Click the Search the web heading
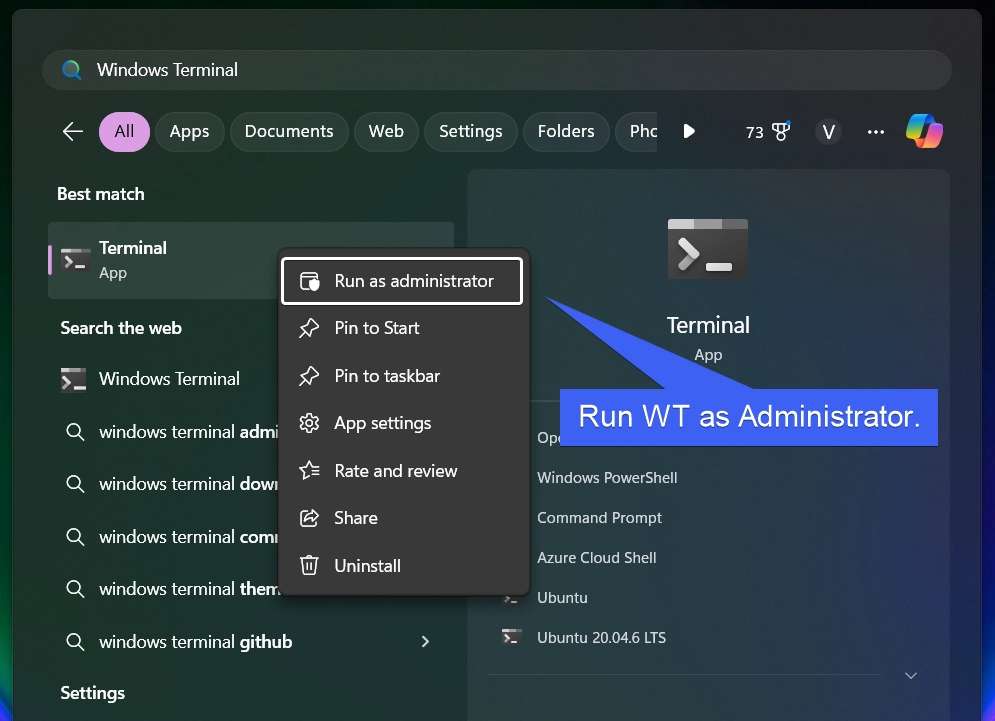The image size is (995, 721). (121, 328)
